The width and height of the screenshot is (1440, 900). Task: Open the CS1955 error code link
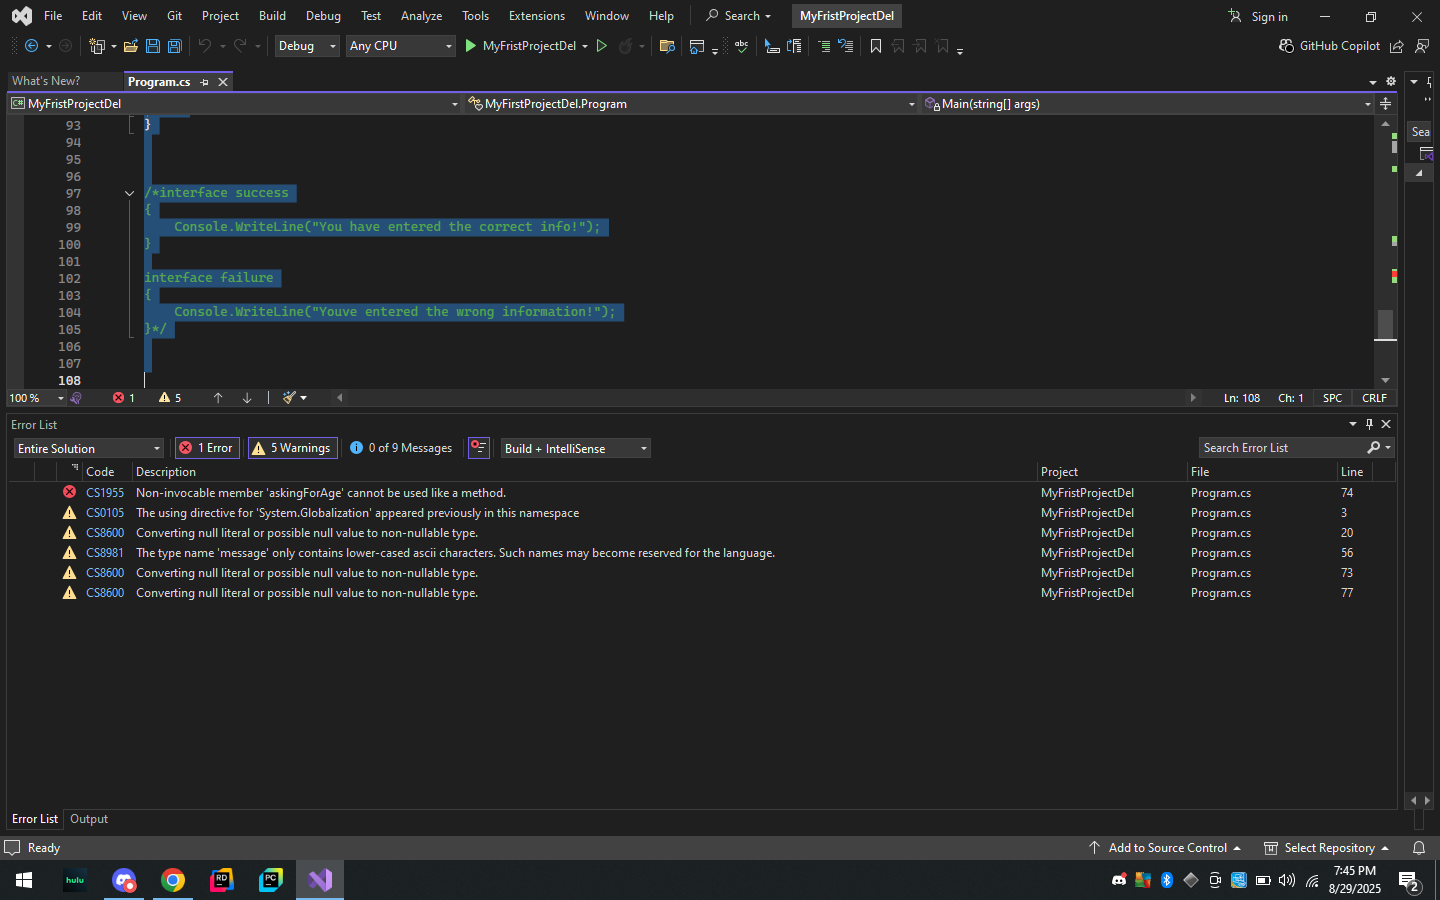105,493
